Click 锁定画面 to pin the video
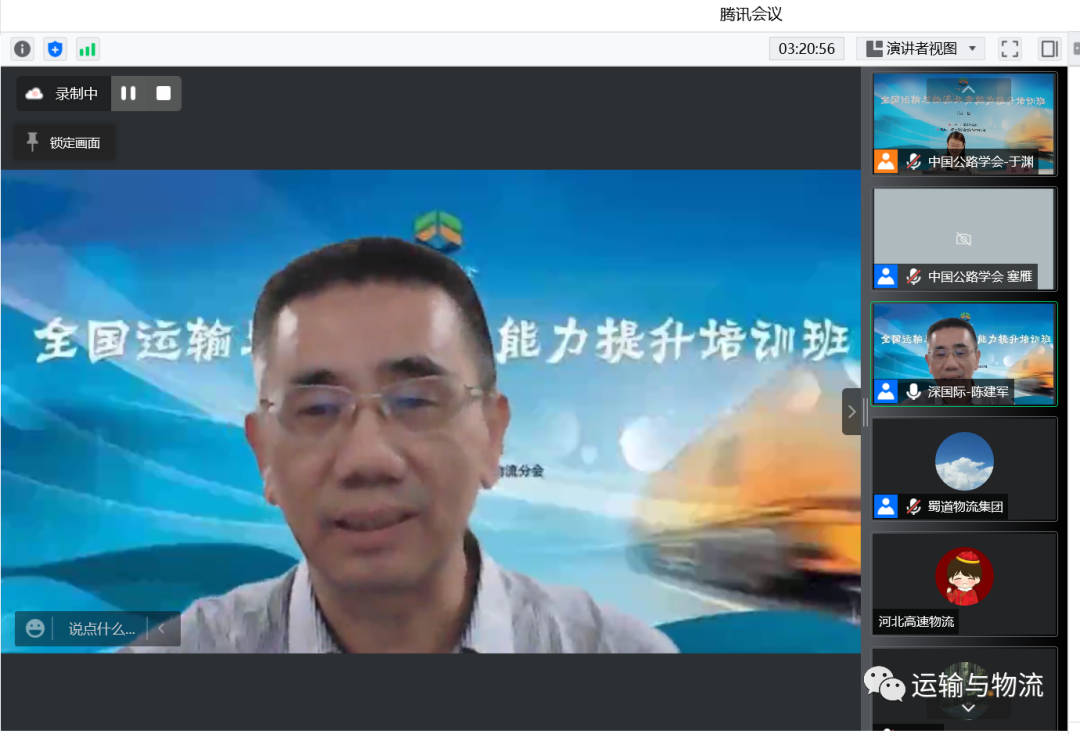Image resolution: width=1080 pixels, height=734 pixels. [64, 143]
